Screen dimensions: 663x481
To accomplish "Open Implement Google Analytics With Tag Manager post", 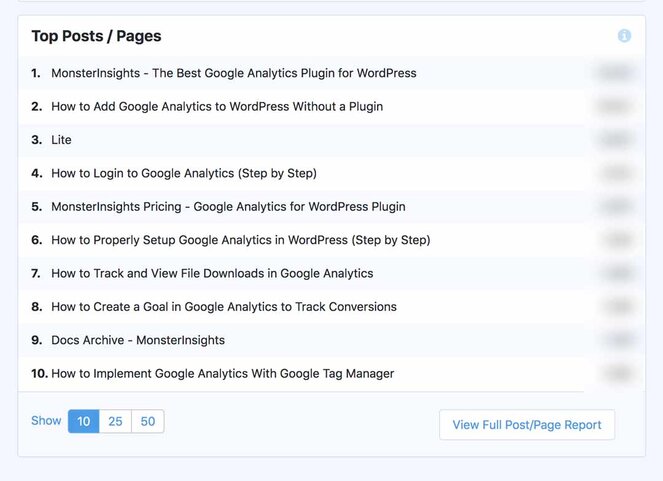I will tap(222, 374).
